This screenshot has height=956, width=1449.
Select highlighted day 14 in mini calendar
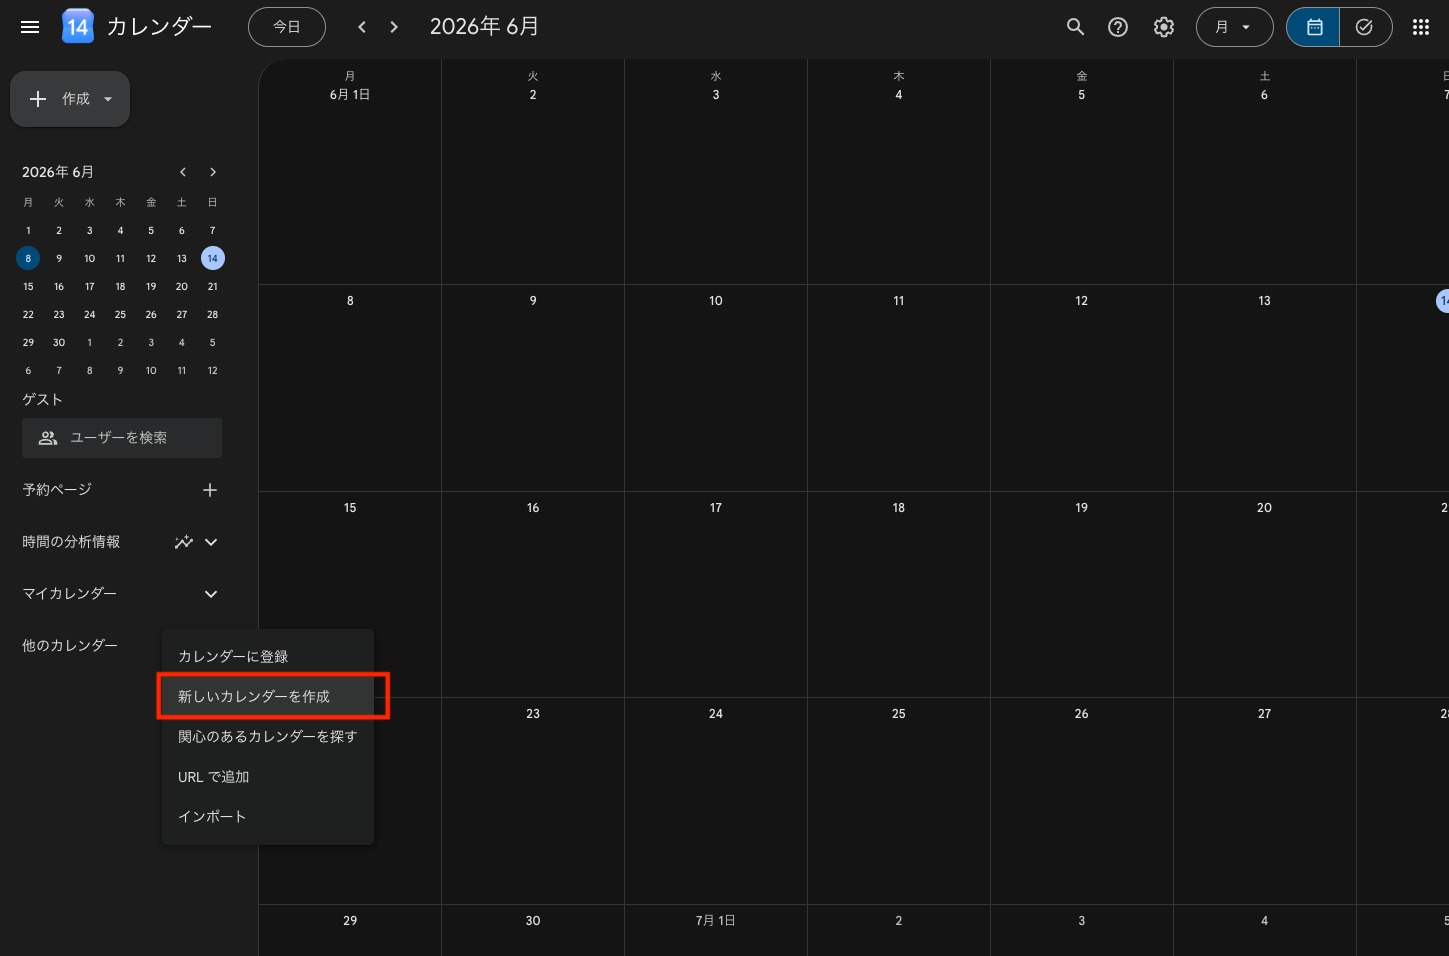(x=213, y=258)
